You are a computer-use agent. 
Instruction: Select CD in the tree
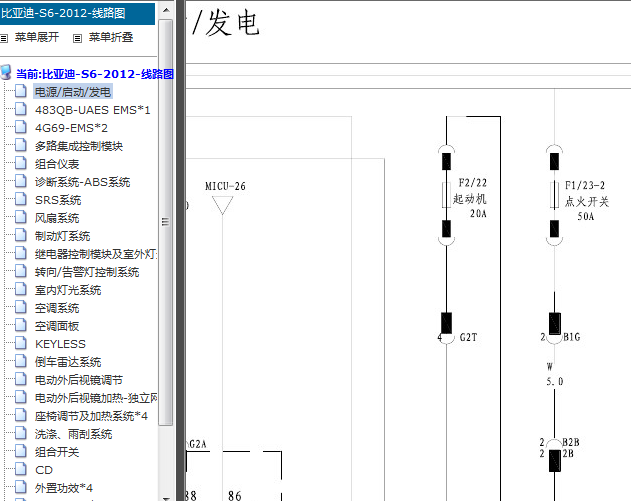point(43,470)
